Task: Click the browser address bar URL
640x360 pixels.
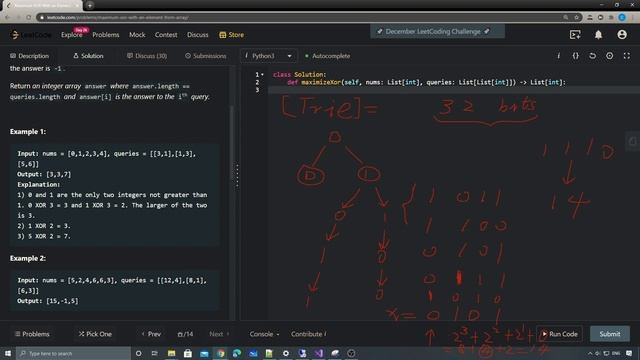Action: 117,18
